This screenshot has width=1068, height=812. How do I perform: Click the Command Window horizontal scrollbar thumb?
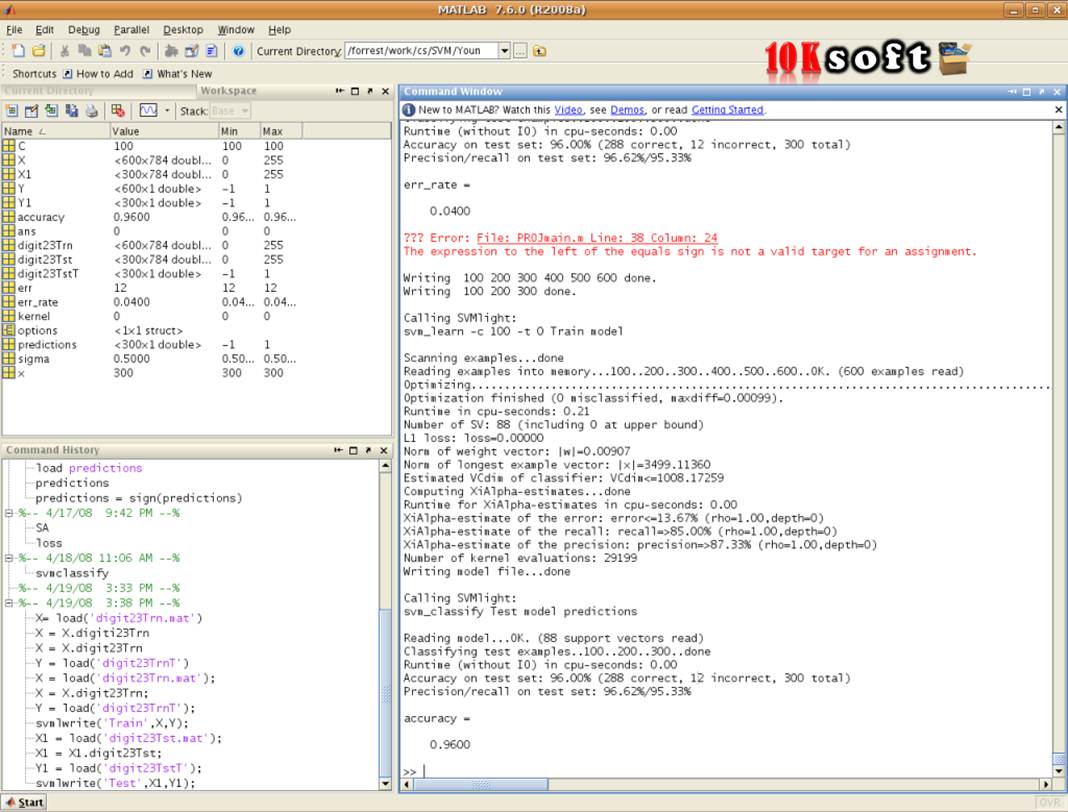(x=481, y=785)
